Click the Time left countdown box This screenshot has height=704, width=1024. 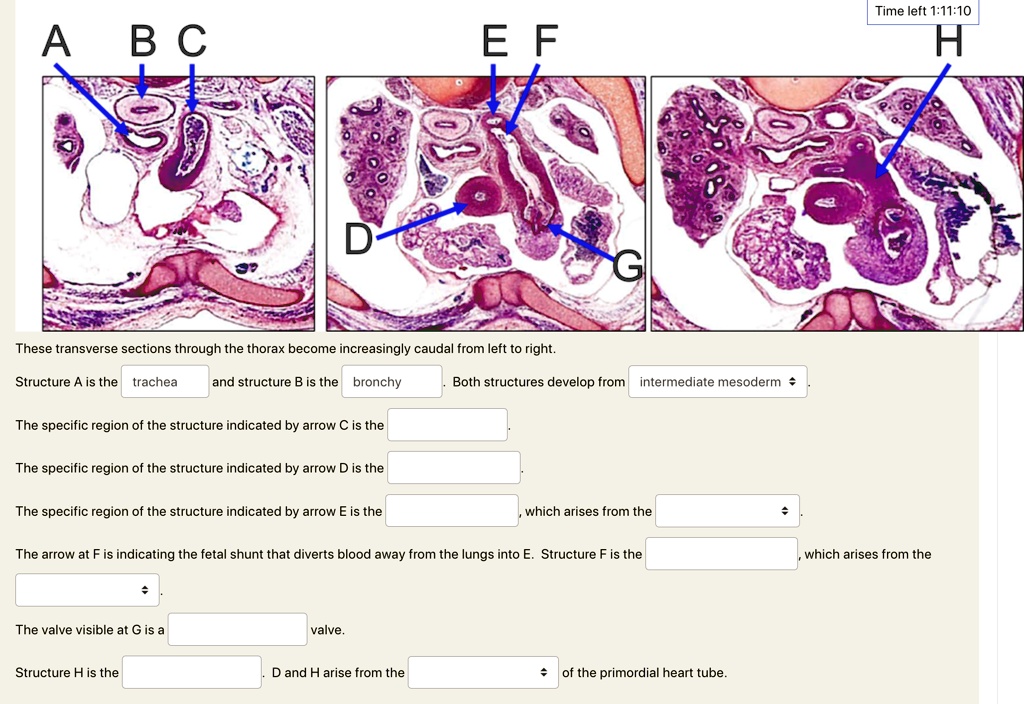click(x=923, y=11)
